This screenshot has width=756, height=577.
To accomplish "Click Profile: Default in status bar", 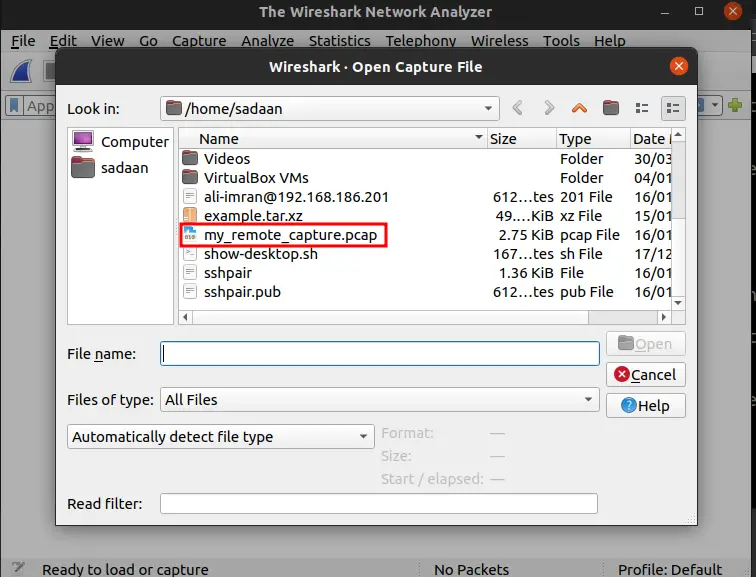I will tap(670, 569).
